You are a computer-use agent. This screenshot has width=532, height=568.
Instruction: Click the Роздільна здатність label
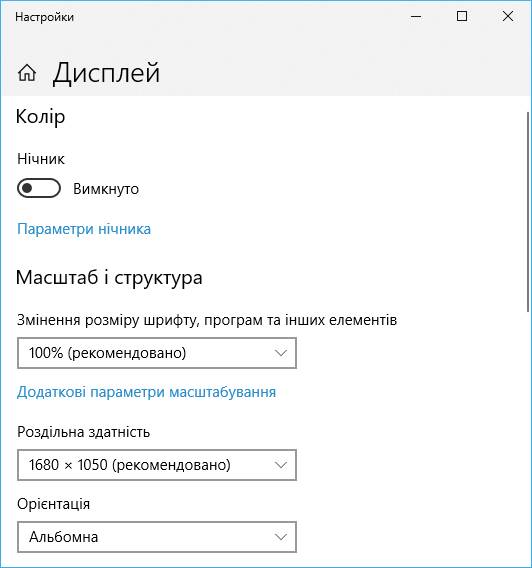click(83, 432)
